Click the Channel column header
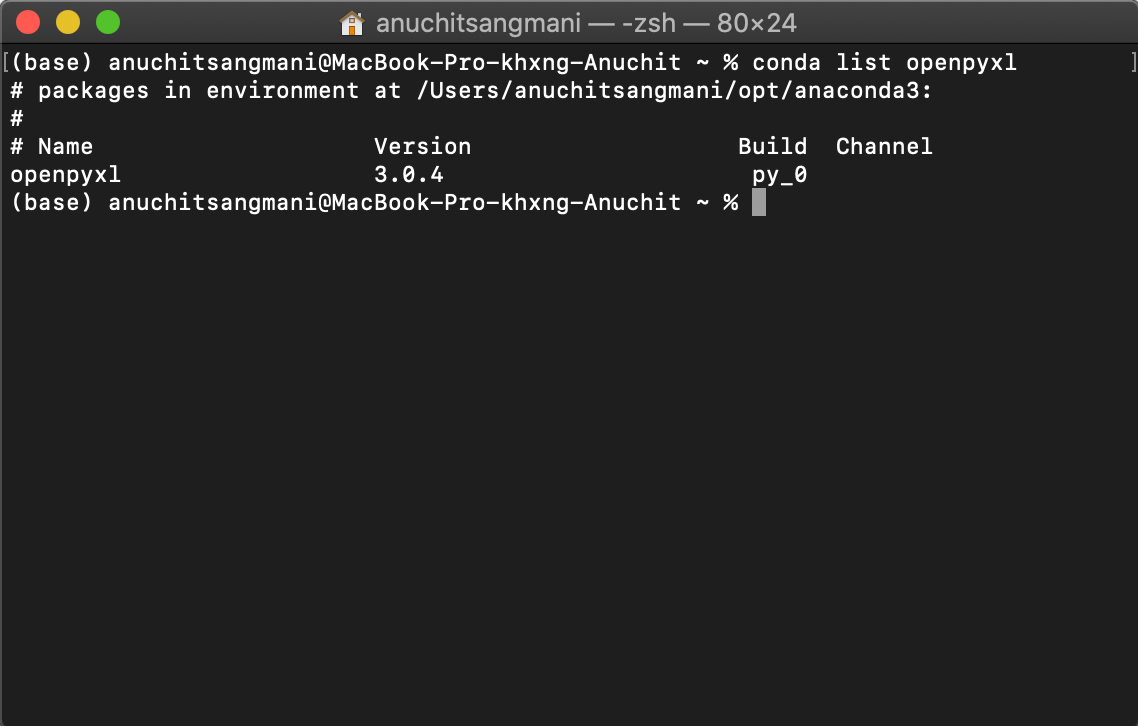This screenshot has width=1138, height=726. (884, 146)
